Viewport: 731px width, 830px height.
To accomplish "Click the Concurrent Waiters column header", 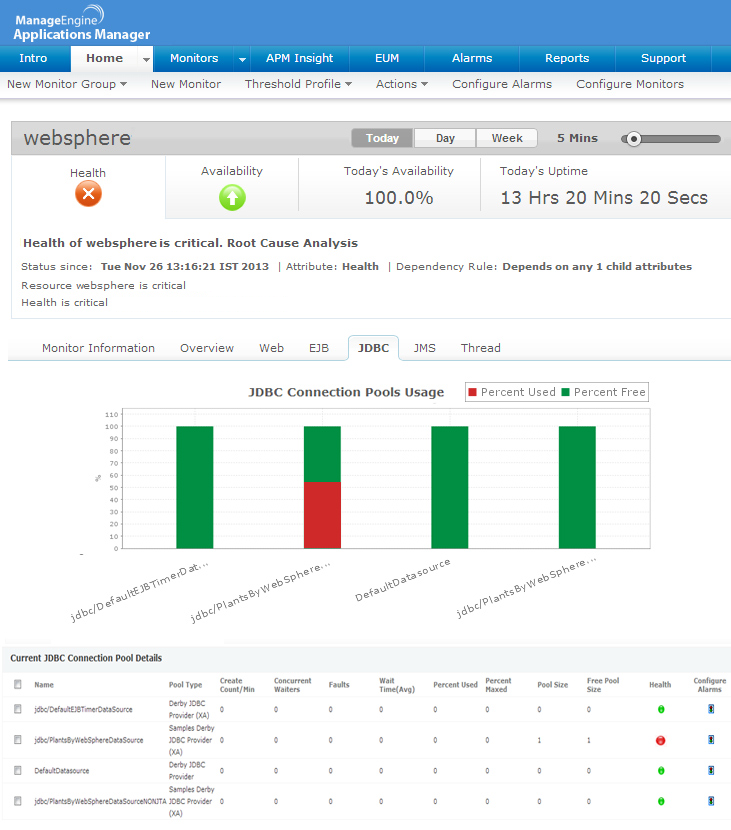I will pos(293,684).
